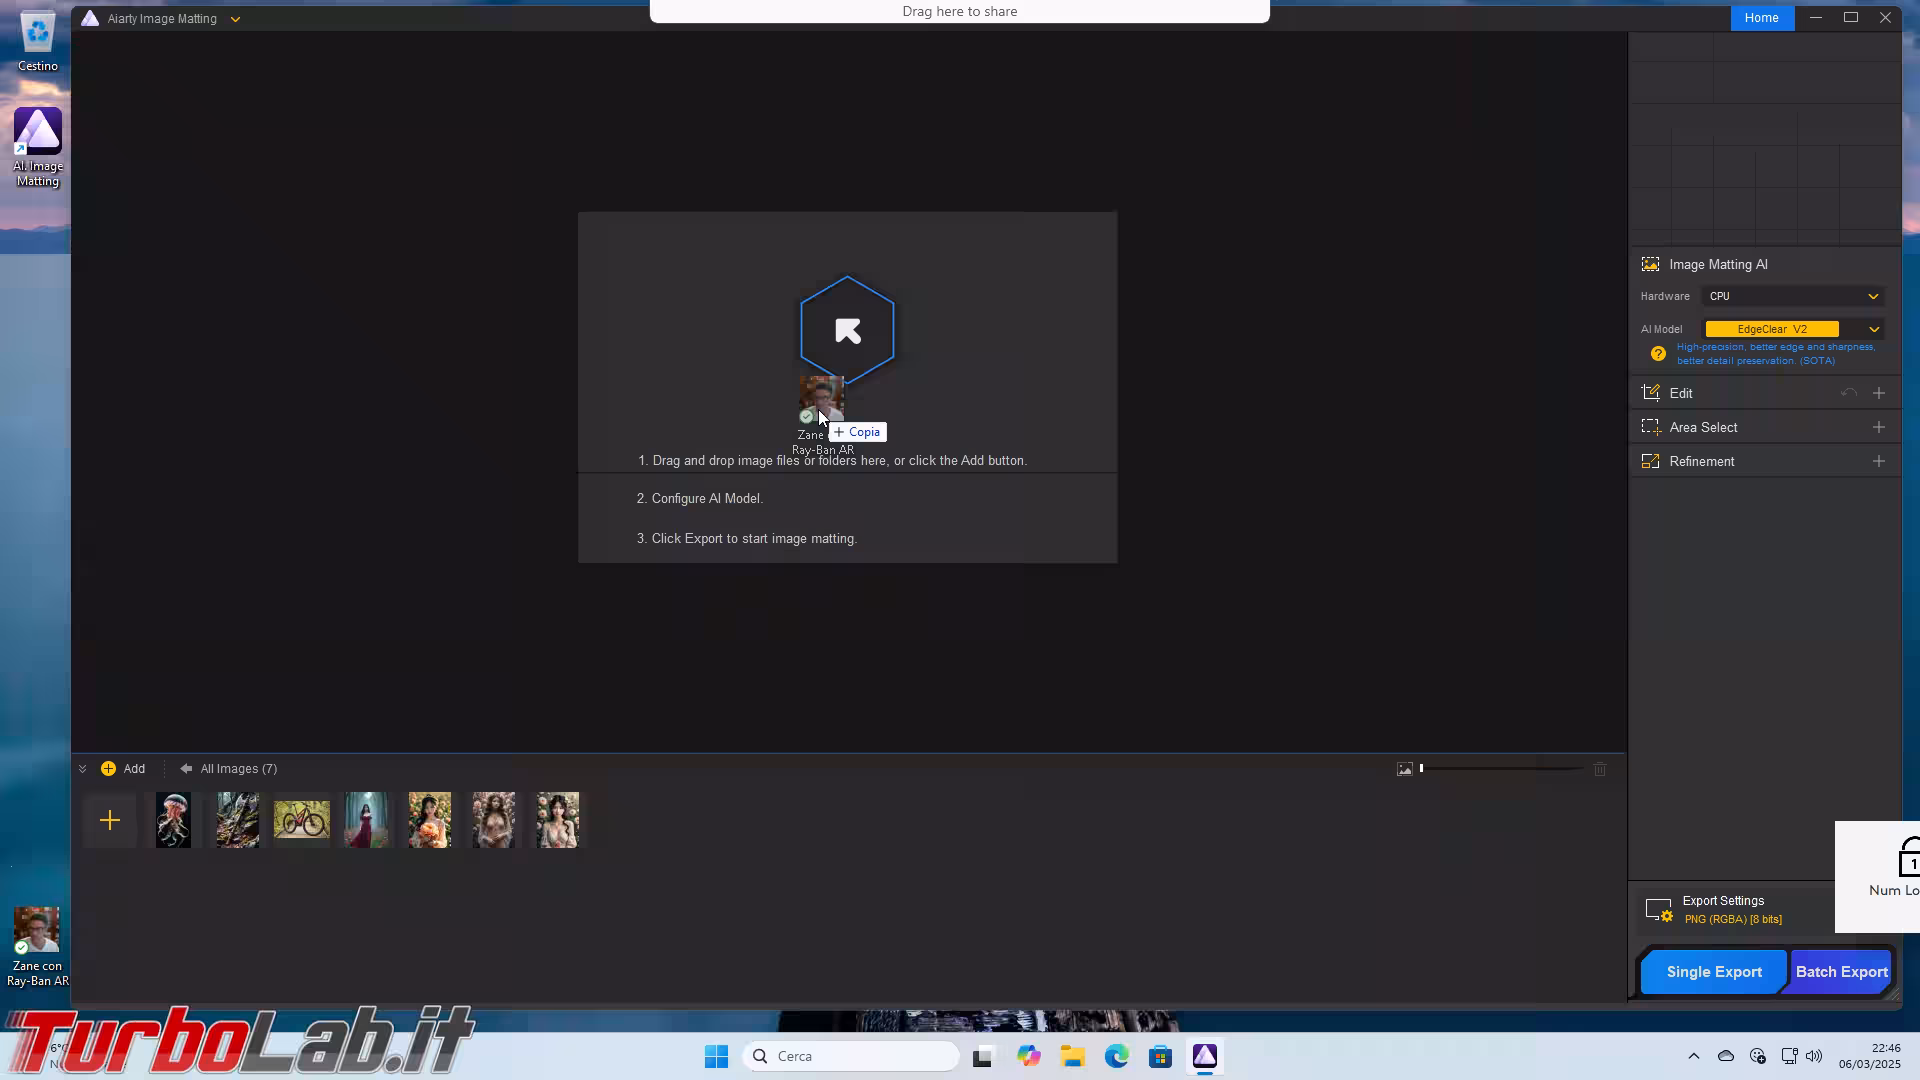
Task: Adjust the thumbnail size slider
Action: 1422,769
